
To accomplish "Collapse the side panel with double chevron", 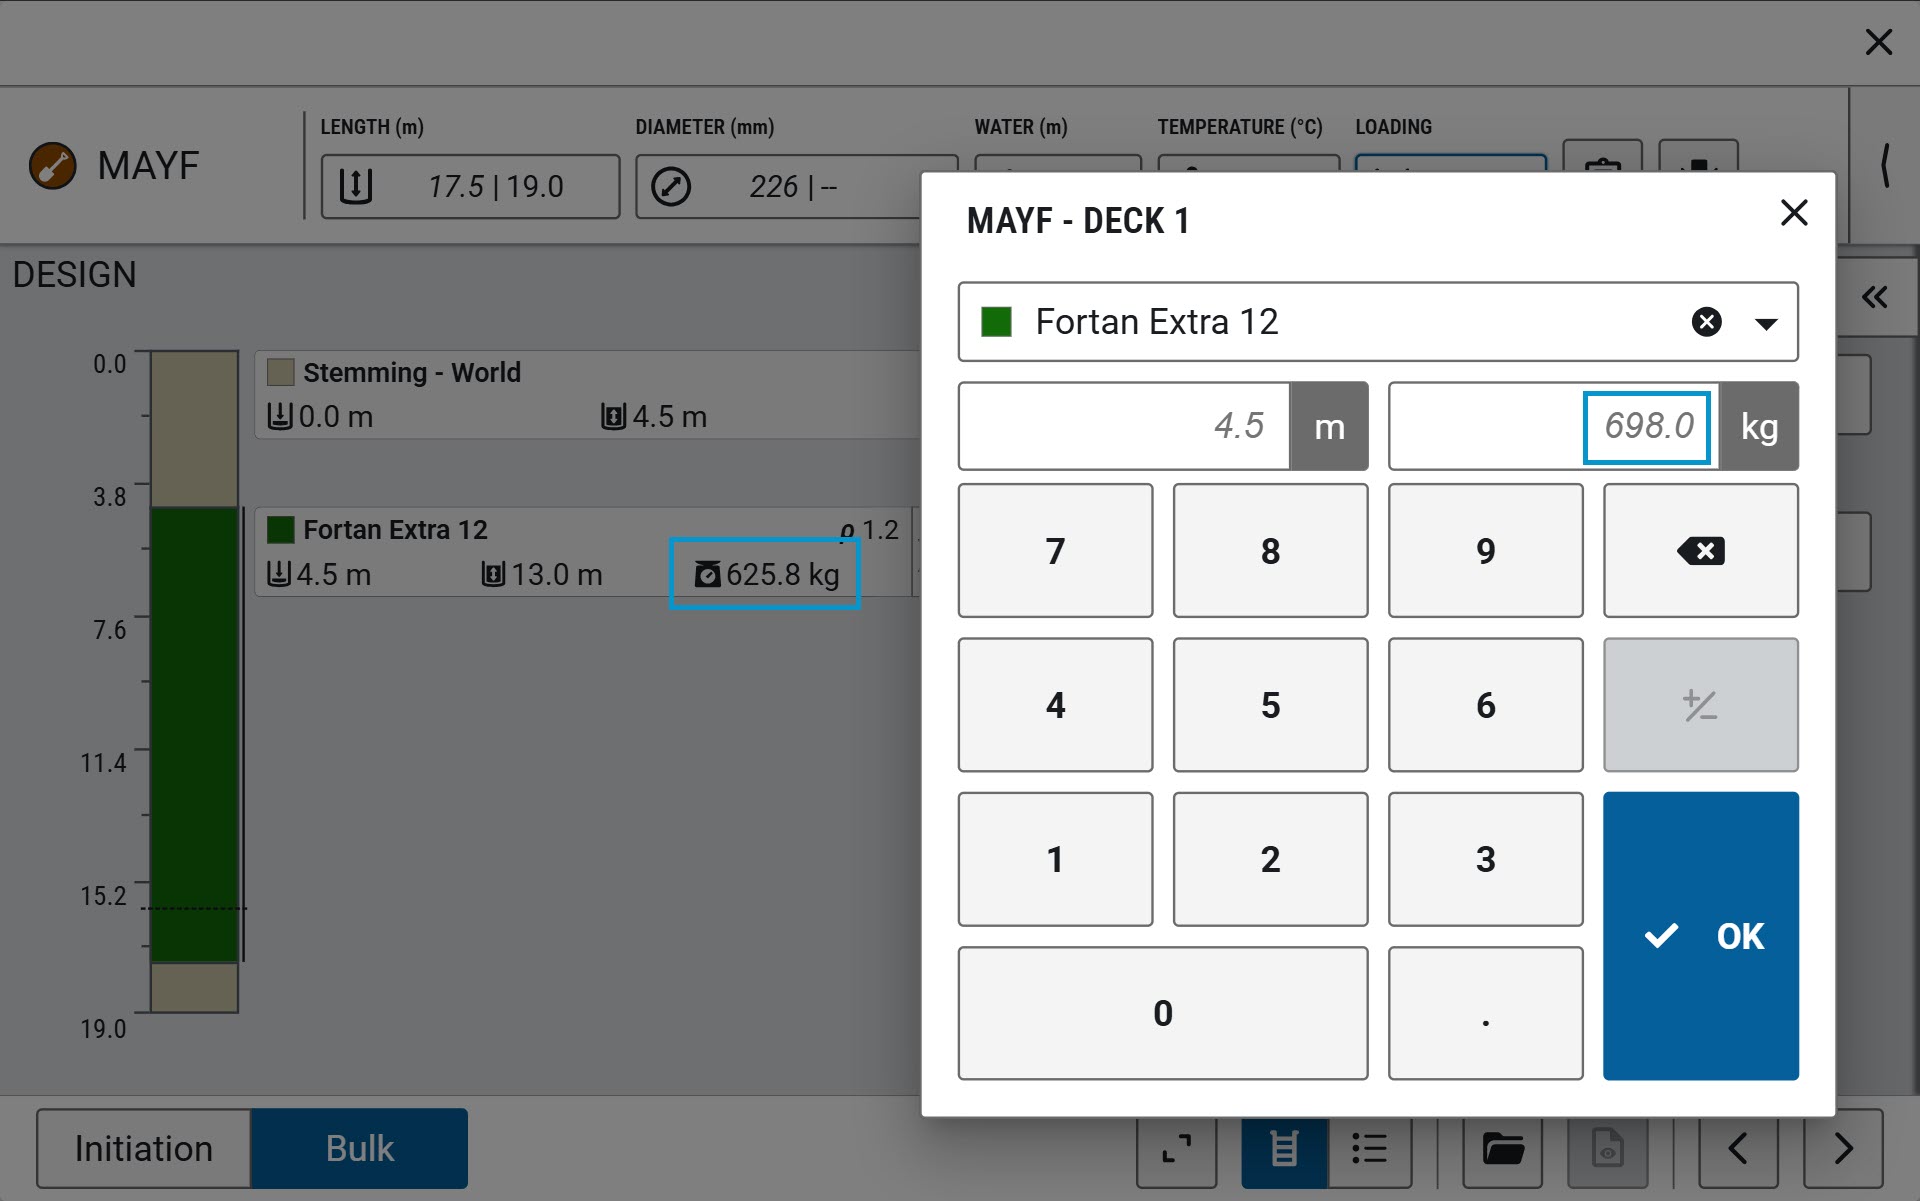I will [x=1874, y=297].
